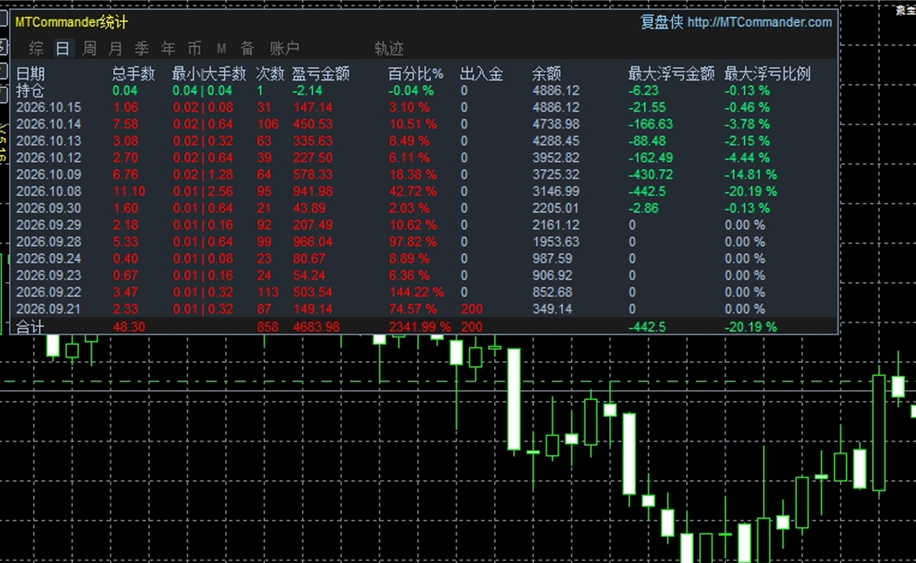Screen dimensions: 916x563
Task: Select the 2026.09.23 date row
Action: [x=48, y=276]
